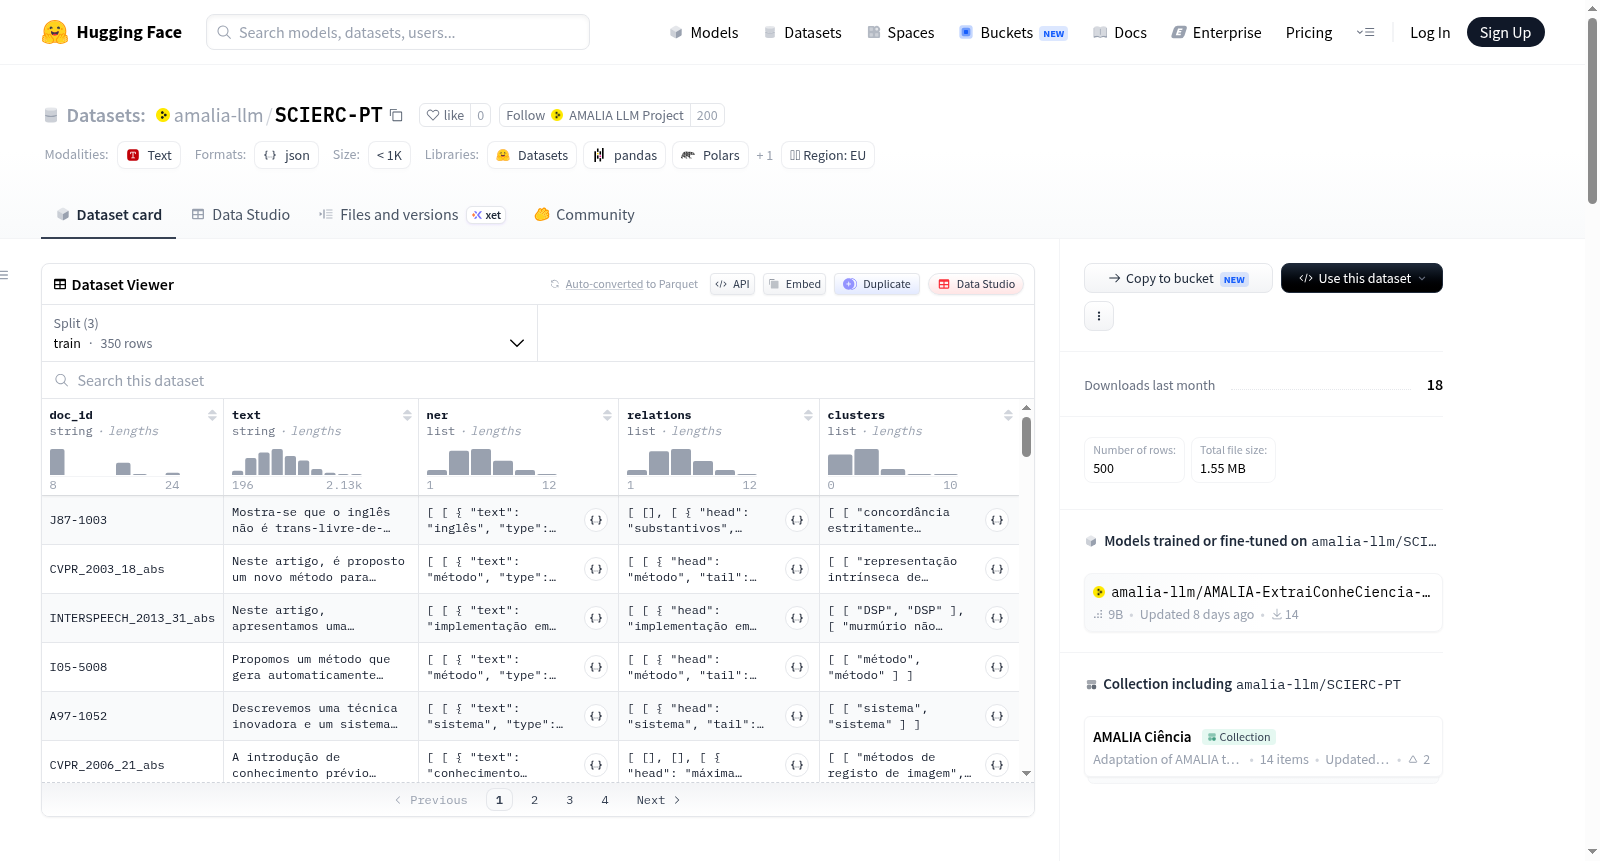Sort by the clusters column
Viewport: 1600px width, 861px height.
coord(1008,415)
